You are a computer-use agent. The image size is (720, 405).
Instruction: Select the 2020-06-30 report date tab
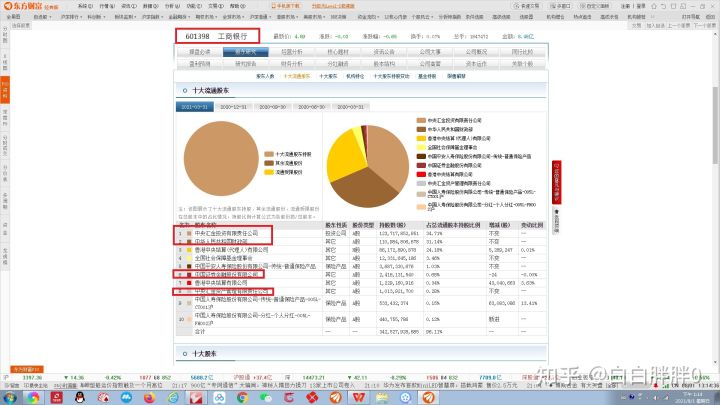tap(311, 107)
